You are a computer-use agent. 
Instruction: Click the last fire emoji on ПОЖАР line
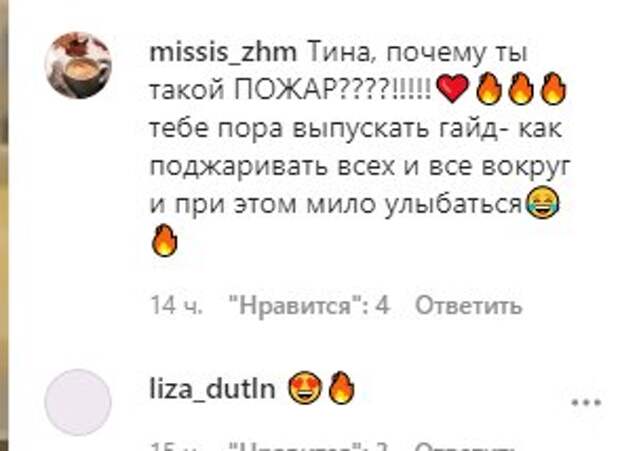point(553,89)
